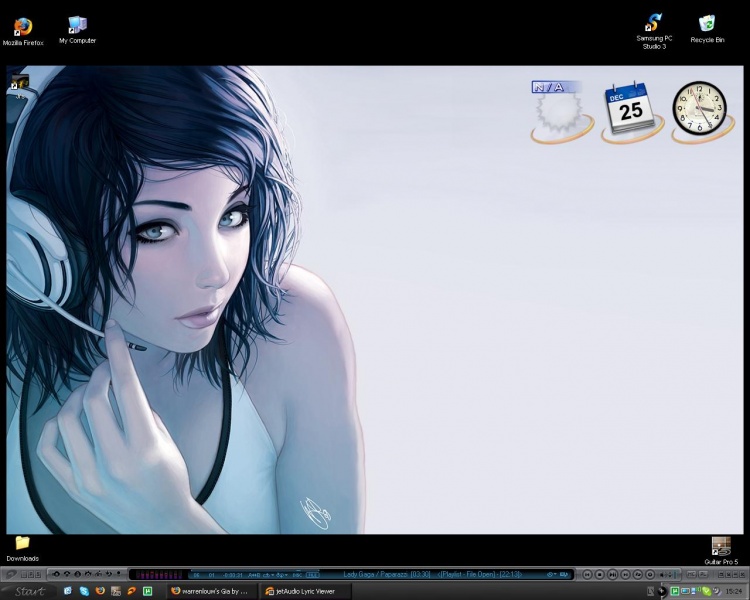Toggle A↔B repeat in jetAudio display

coord(254,575)
